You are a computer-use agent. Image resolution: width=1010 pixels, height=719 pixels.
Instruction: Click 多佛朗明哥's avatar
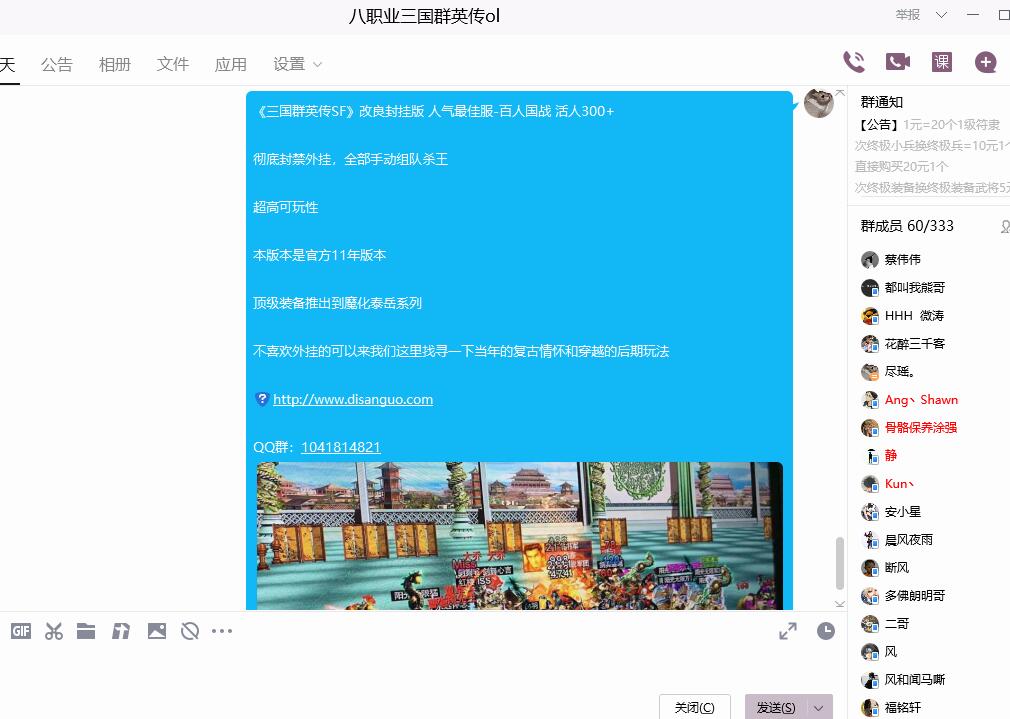(x=870, y=595)
